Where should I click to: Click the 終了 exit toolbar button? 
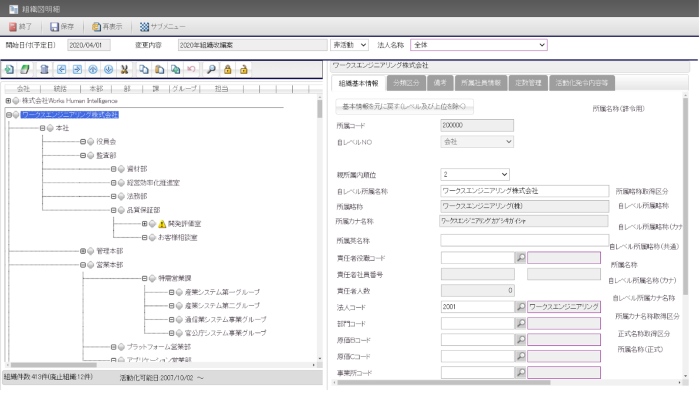[20, 27]
